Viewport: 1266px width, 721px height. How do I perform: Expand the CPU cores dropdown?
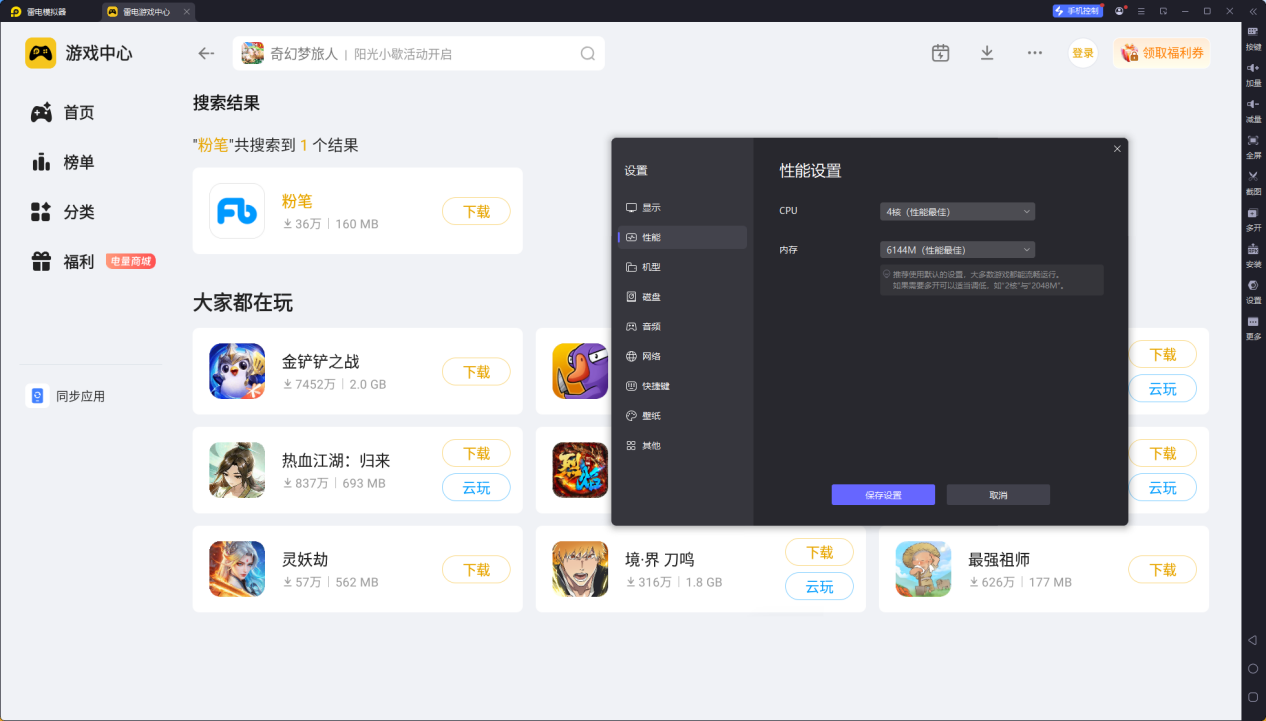(x=957, y=211)
